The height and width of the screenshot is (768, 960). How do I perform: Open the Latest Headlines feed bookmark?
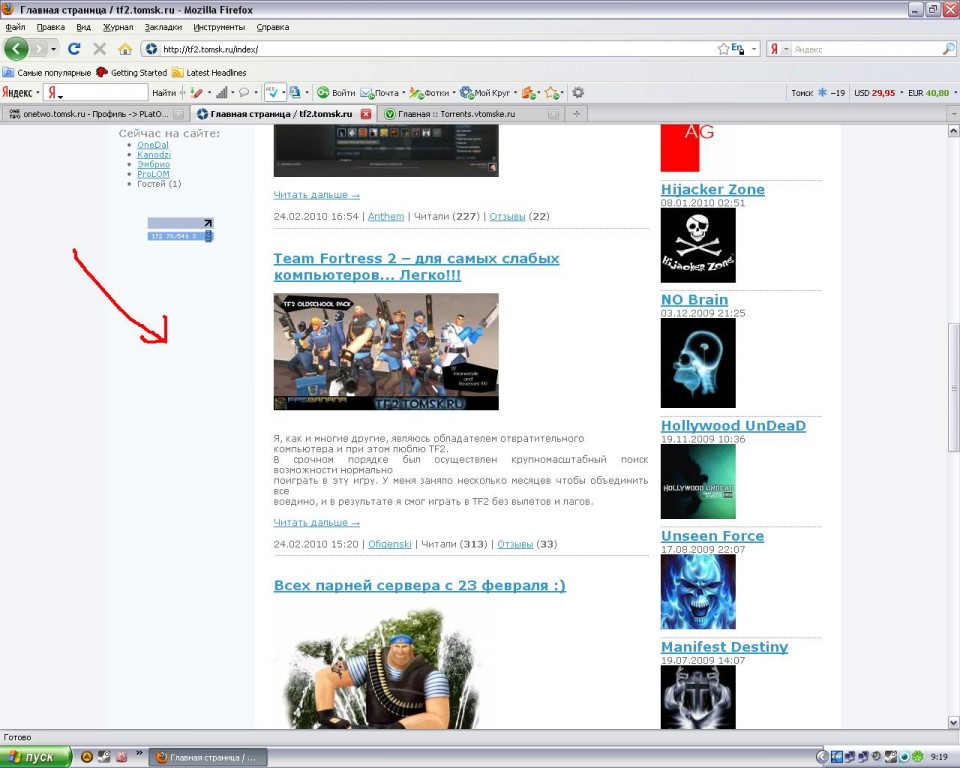[x=209, y=72]
